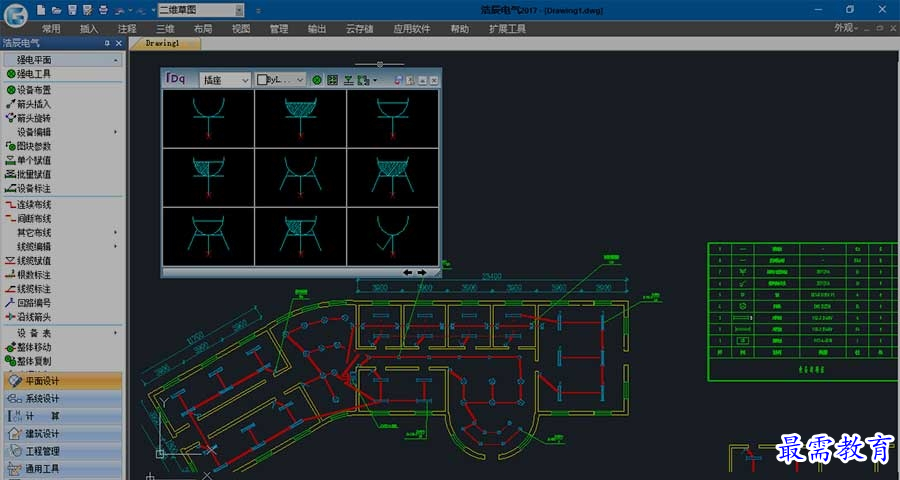The width and height of the screenshot is (900, 480).
Task: Open the 三维 ribbon tab
Action: coord(165,29)
